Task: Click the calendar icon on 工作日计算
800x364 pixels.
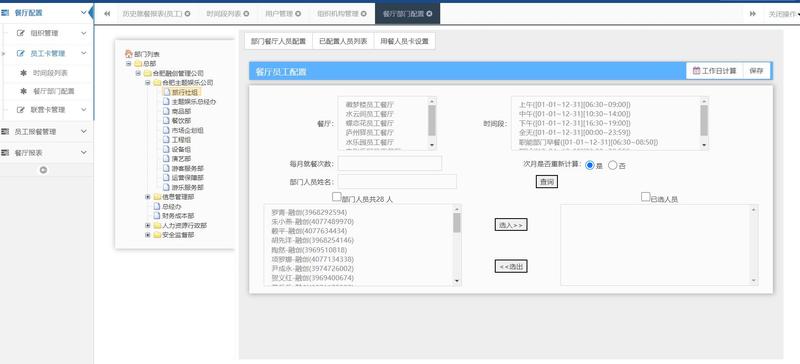Action: coord(696,71)
